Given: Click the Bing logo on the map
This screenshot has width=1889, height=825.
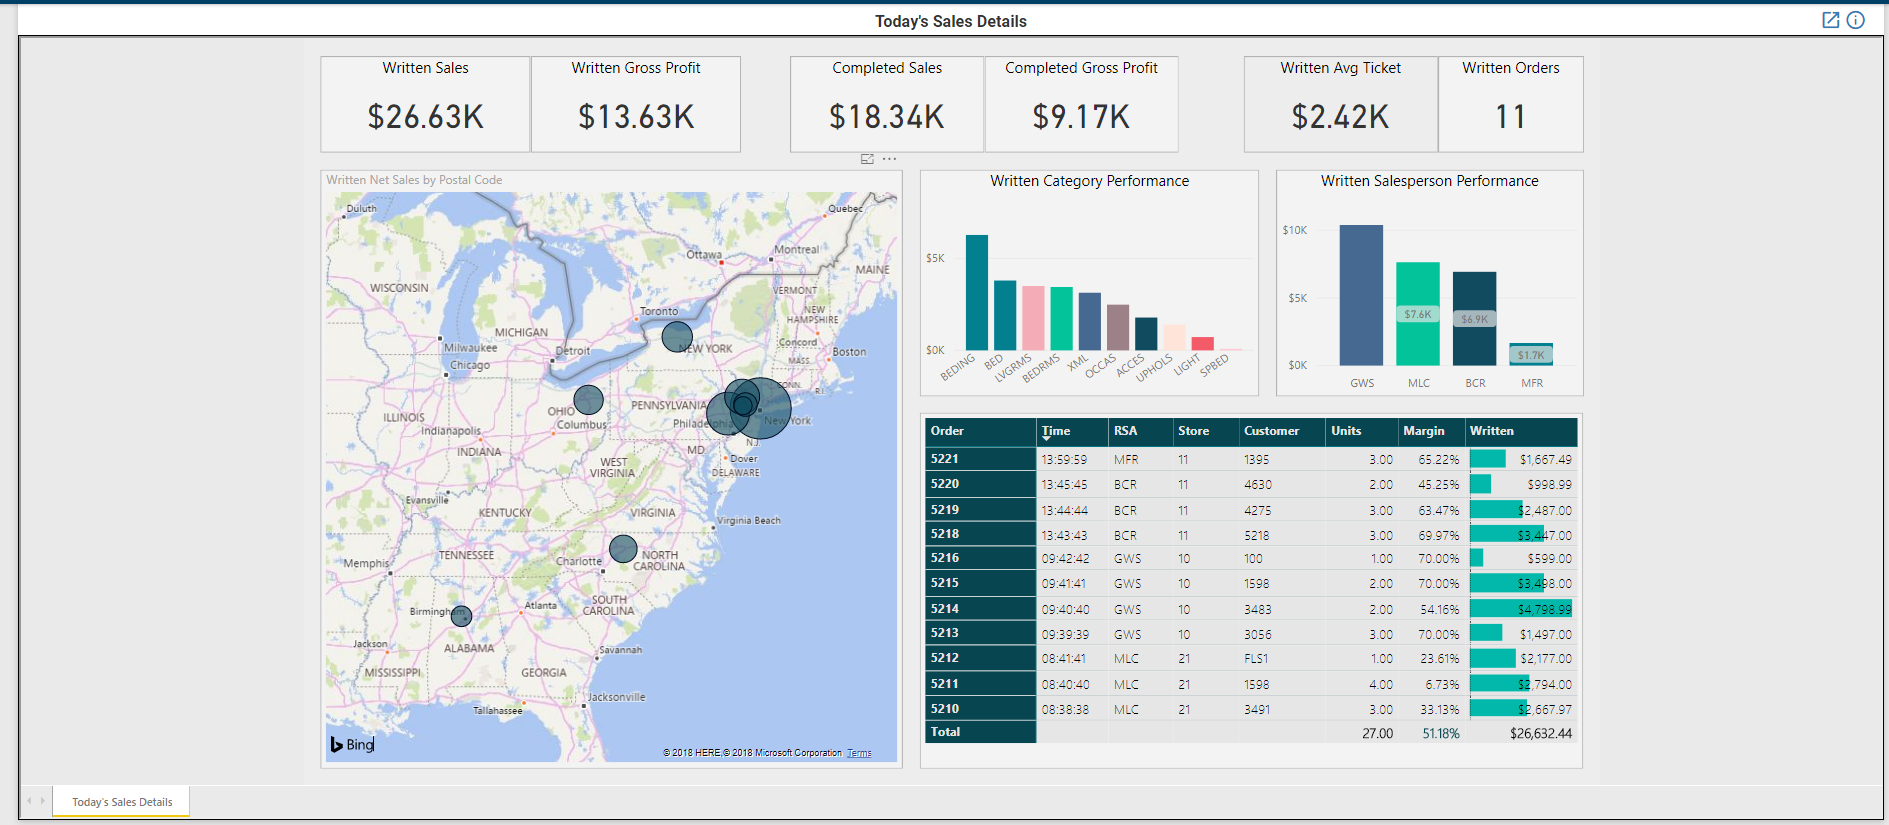Looking at the screenshot, I should pos(352,744).
